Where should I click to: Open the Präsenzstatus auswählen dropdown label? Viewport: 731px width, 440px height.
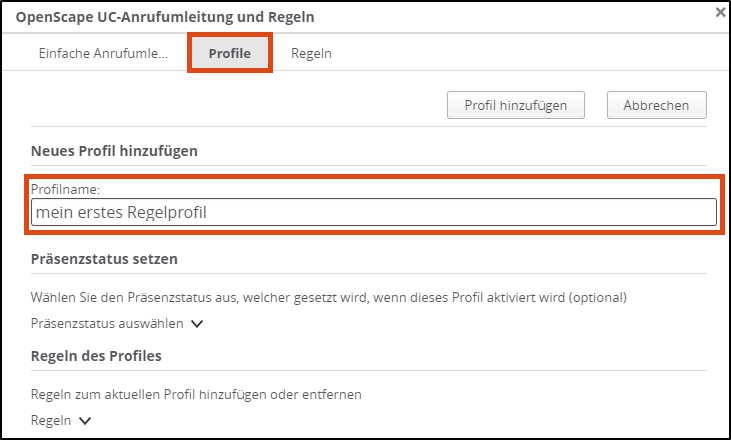[107, 323]
